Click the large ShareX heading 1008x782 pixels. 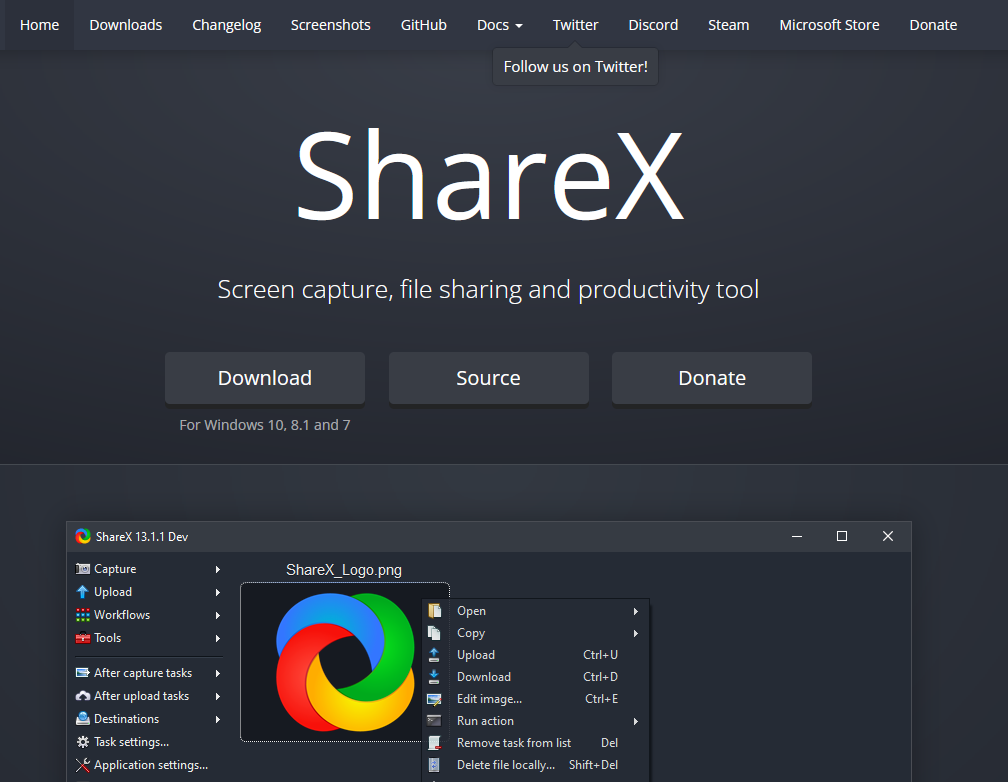click(489, 175)
